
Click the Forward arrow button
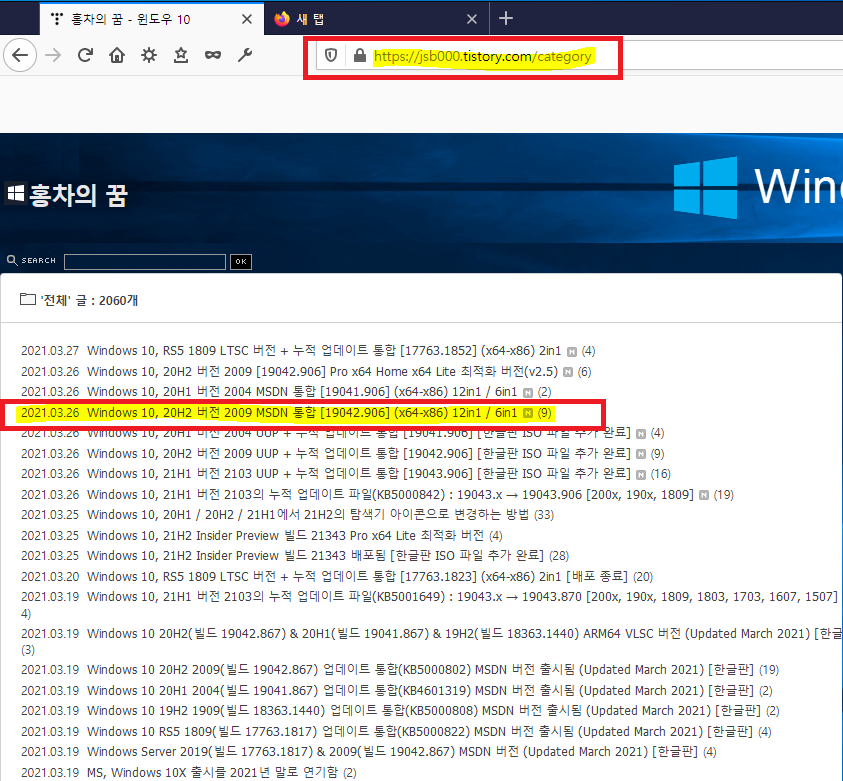pos(53,55)
